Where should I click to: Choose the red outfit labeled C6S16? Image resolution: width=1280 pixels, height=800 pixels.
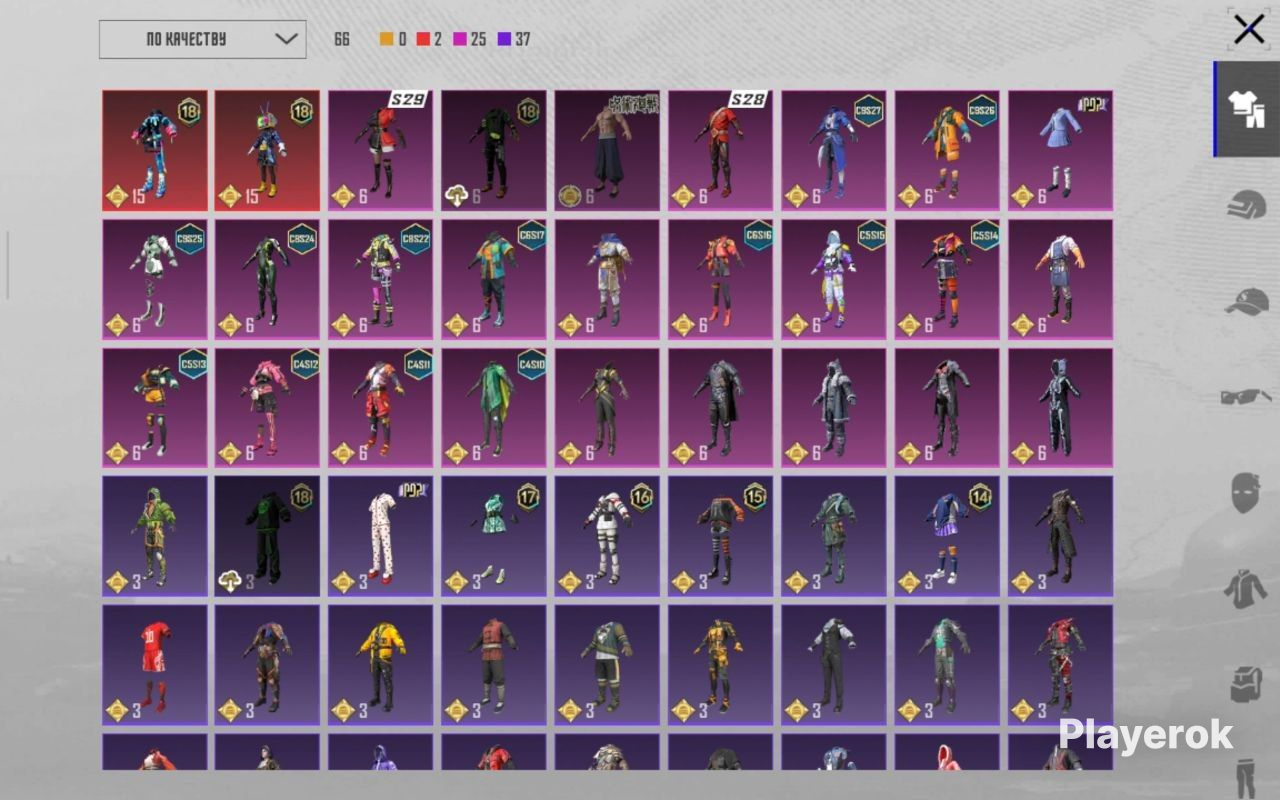tap(721, 279)
